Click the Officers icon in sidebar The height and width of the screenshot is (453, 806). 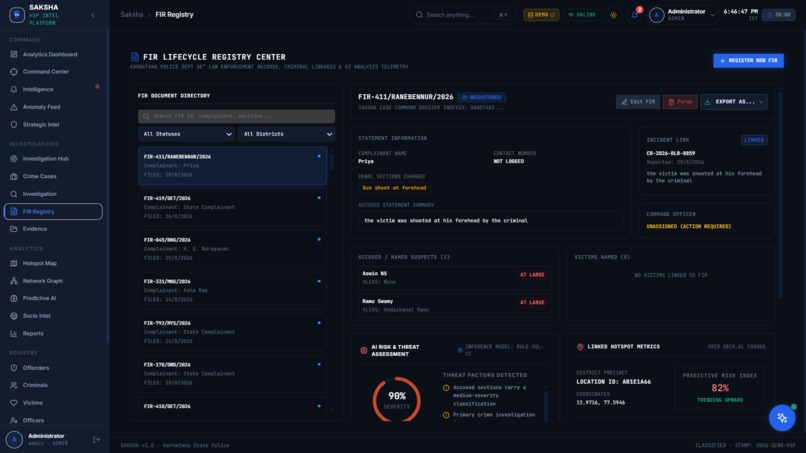(x=14, y=420)
